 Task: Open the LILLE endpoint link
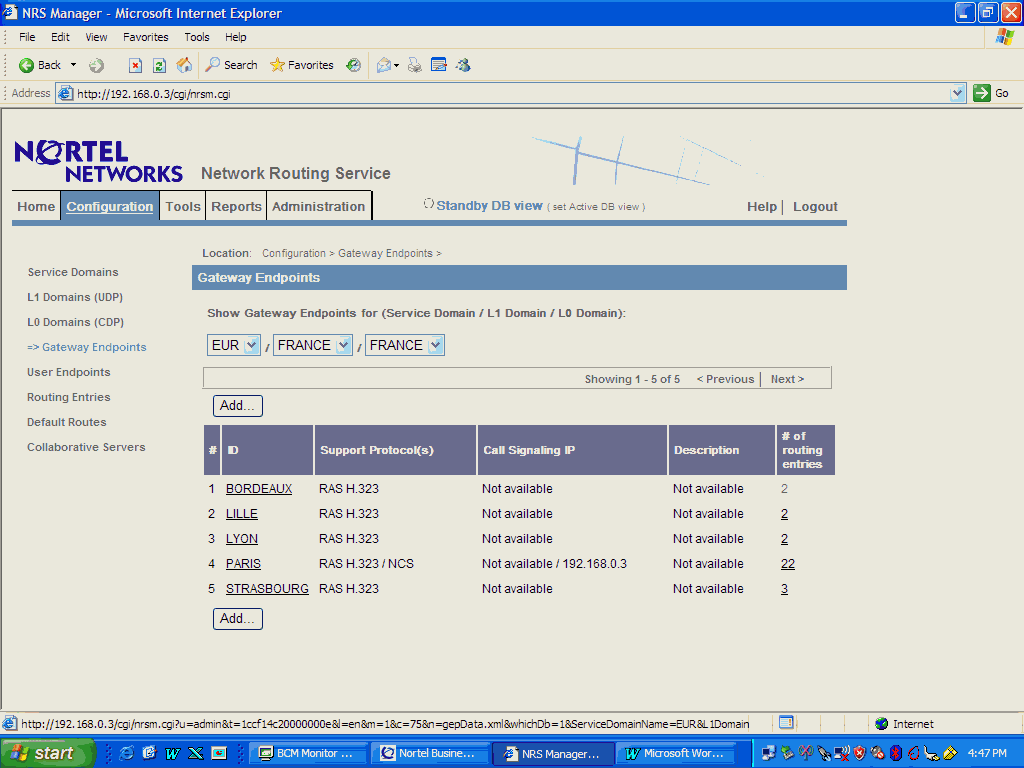click(242, 514)
